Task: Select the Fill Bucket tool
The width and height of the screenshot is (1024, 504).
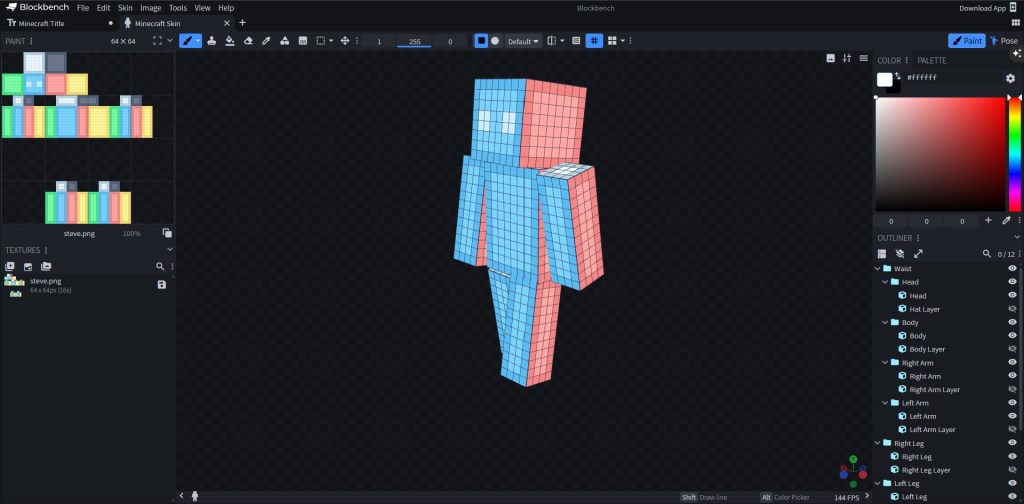Action: tap(229, 41)
